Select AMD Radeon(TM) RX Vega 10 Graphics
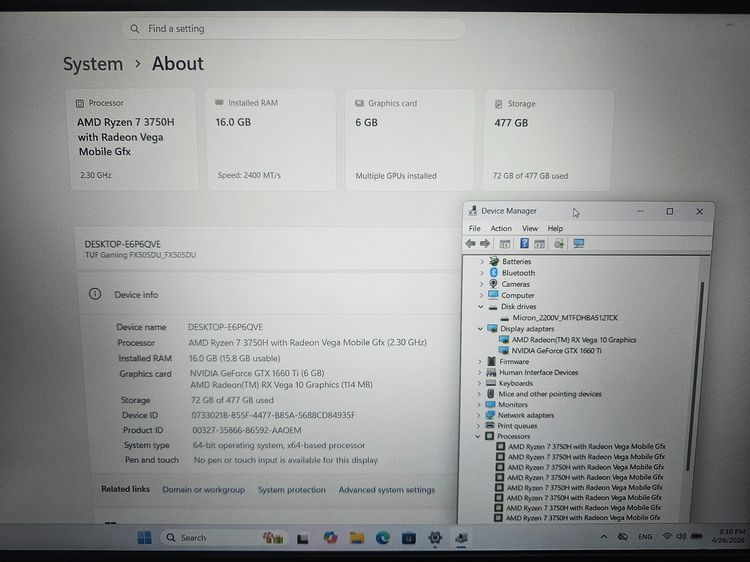This screenshot has height=562, width=750. [x=574, y=340]
